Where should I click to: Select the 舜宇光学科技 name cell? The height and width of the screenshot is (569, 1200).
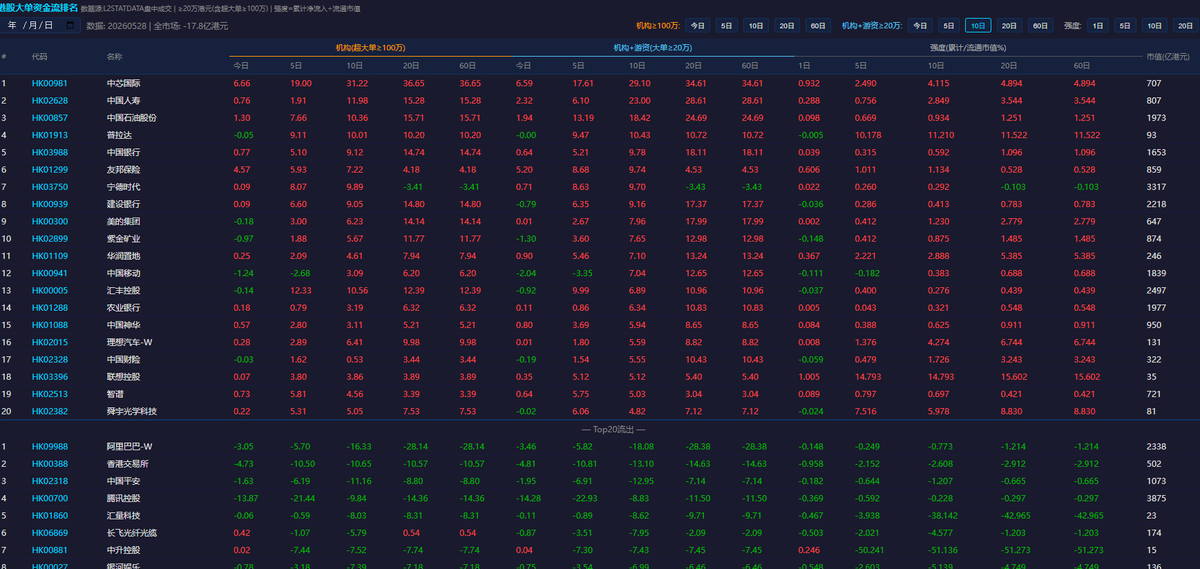point(131,411)
